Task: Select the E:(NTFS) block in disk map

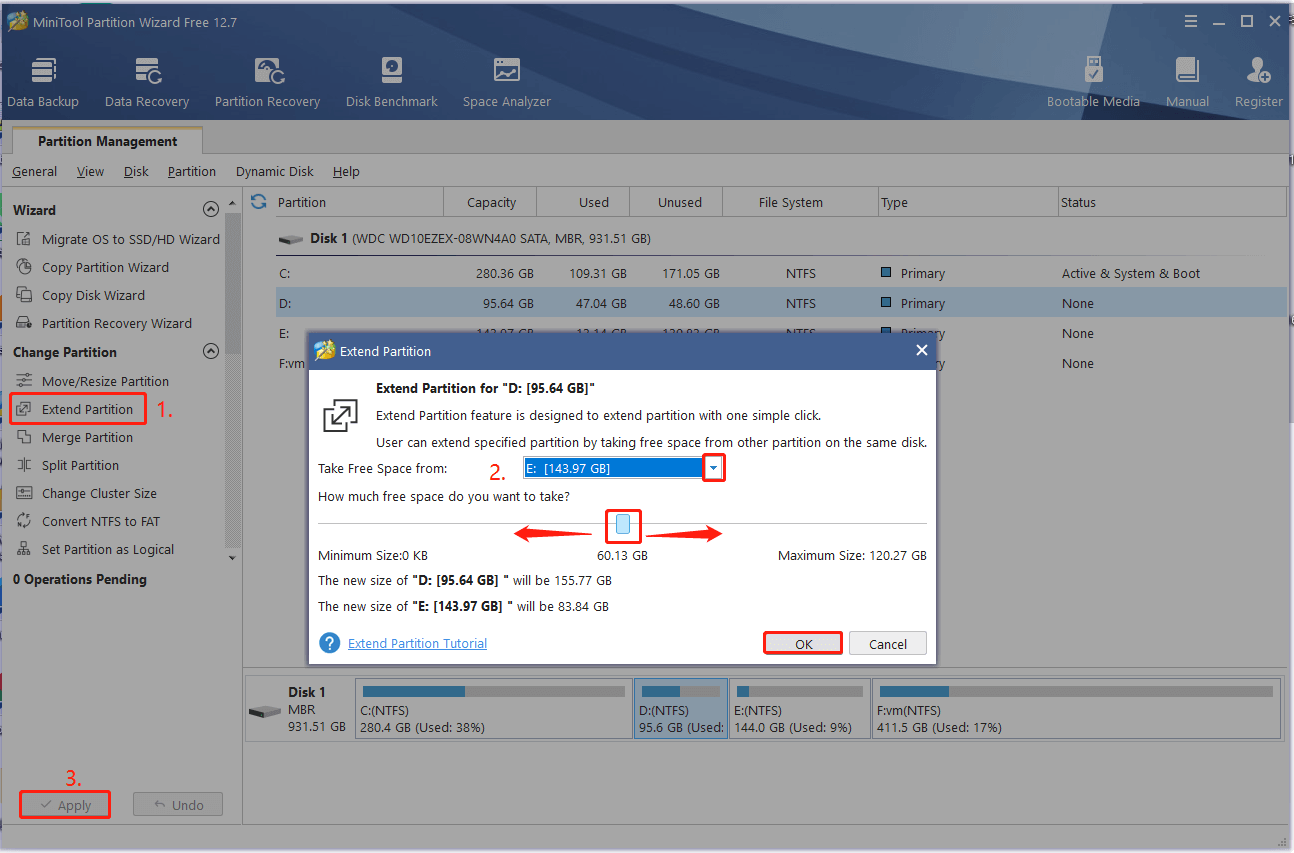Action: pyautogui.click(x=799, y=709)
